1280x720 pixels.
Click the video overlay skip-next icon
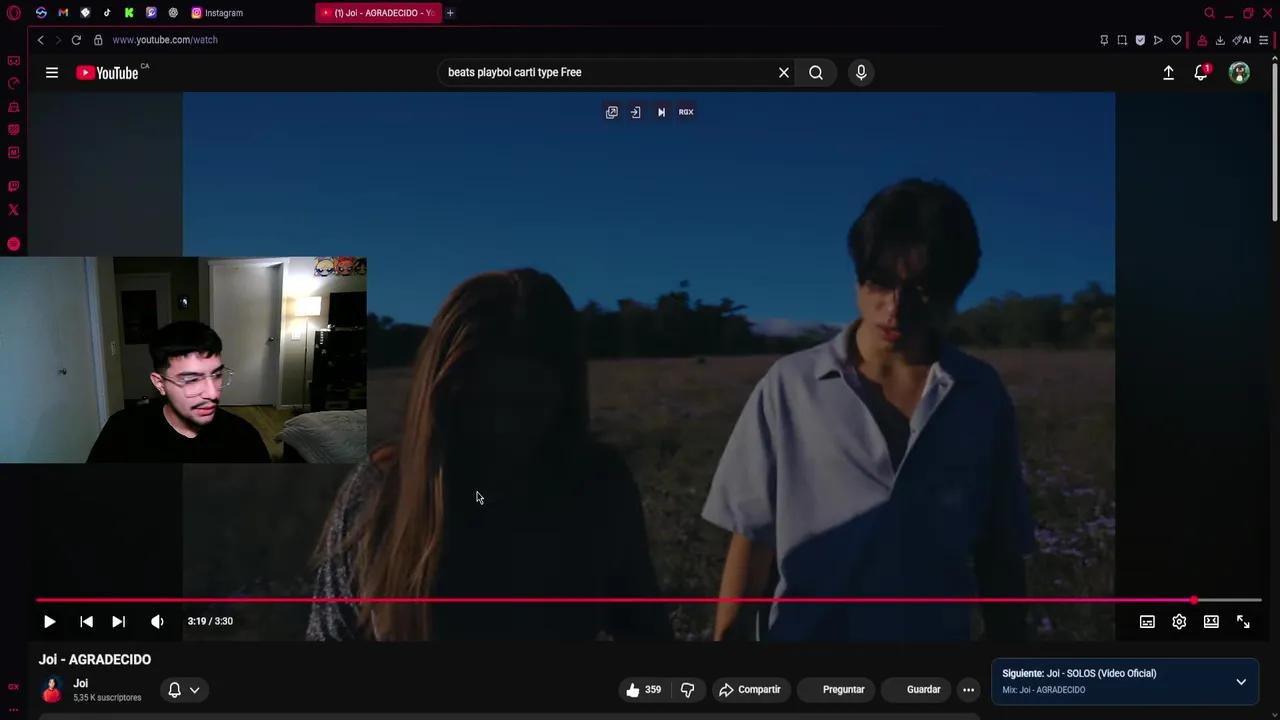pos(661,112)
